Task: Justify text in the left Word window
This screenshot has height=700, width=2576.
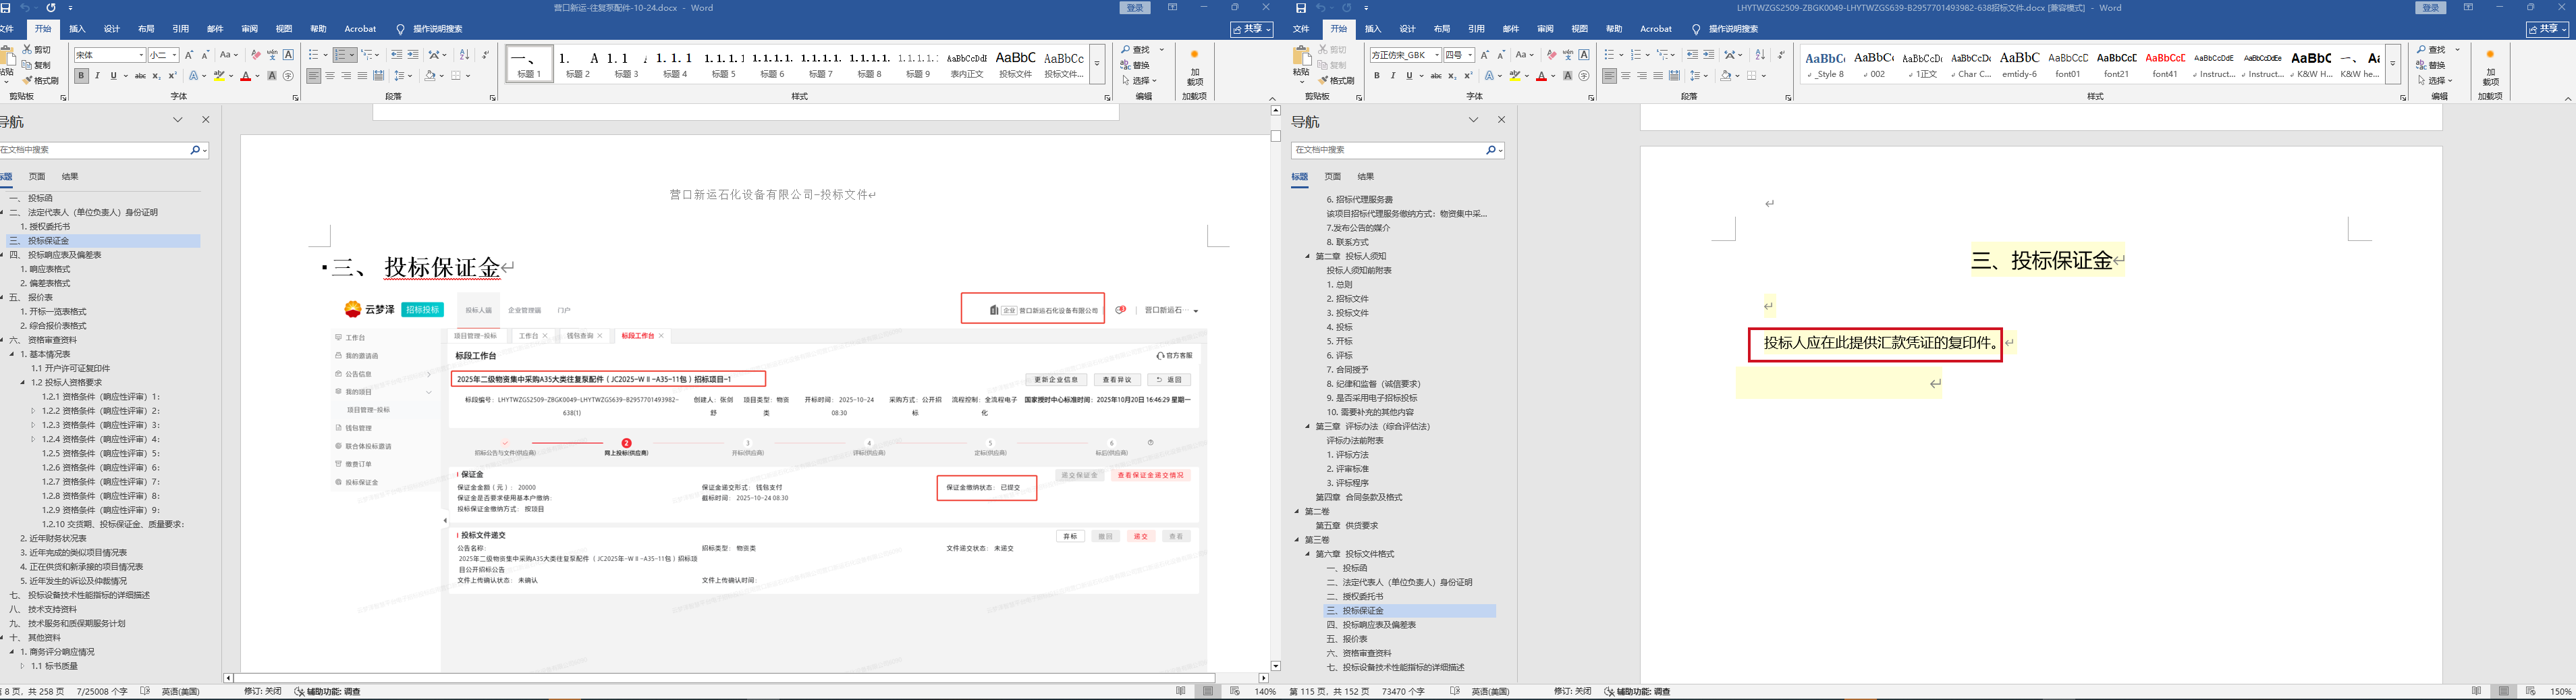Action: 362,76
